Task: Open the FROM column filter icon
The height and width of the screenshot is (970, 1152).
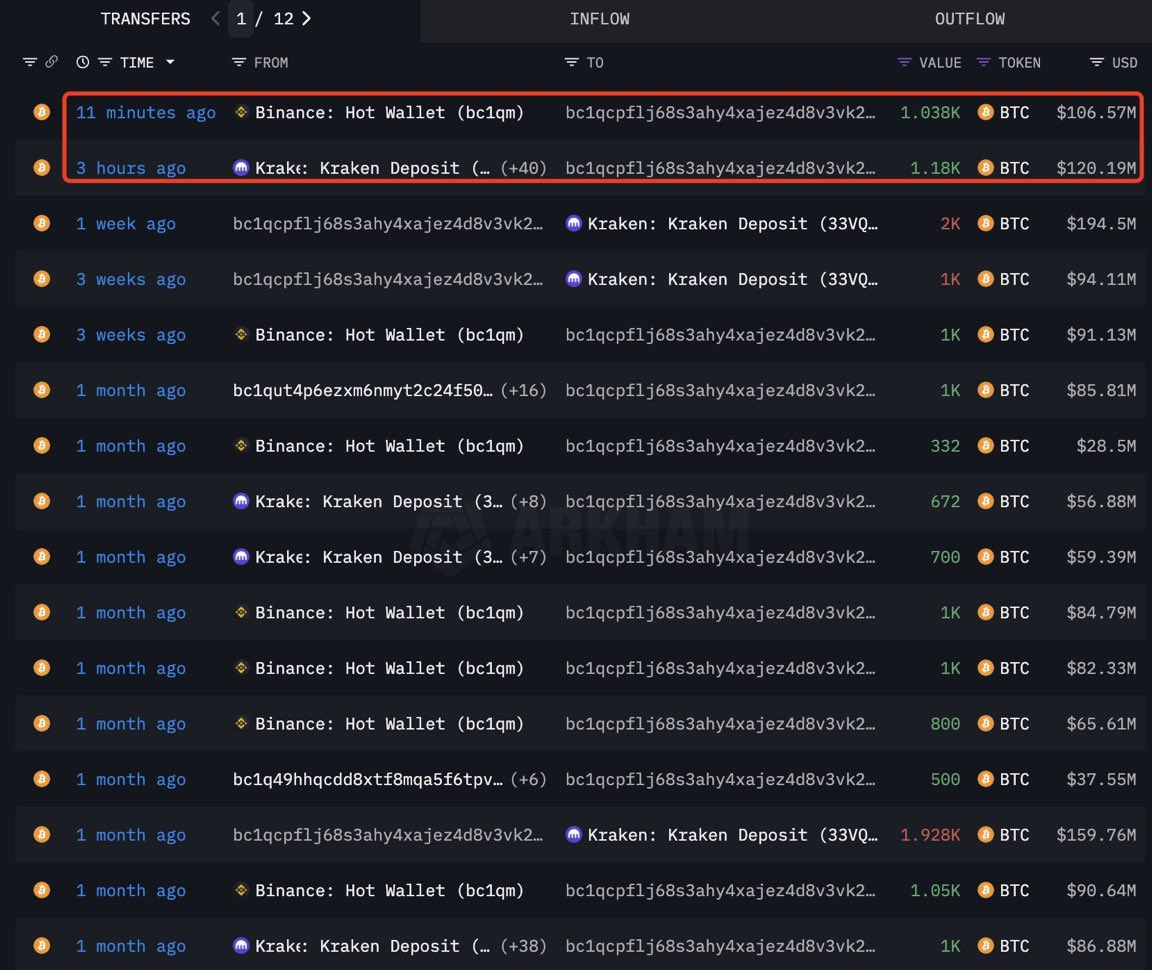Action: click(x=238, y=62)
